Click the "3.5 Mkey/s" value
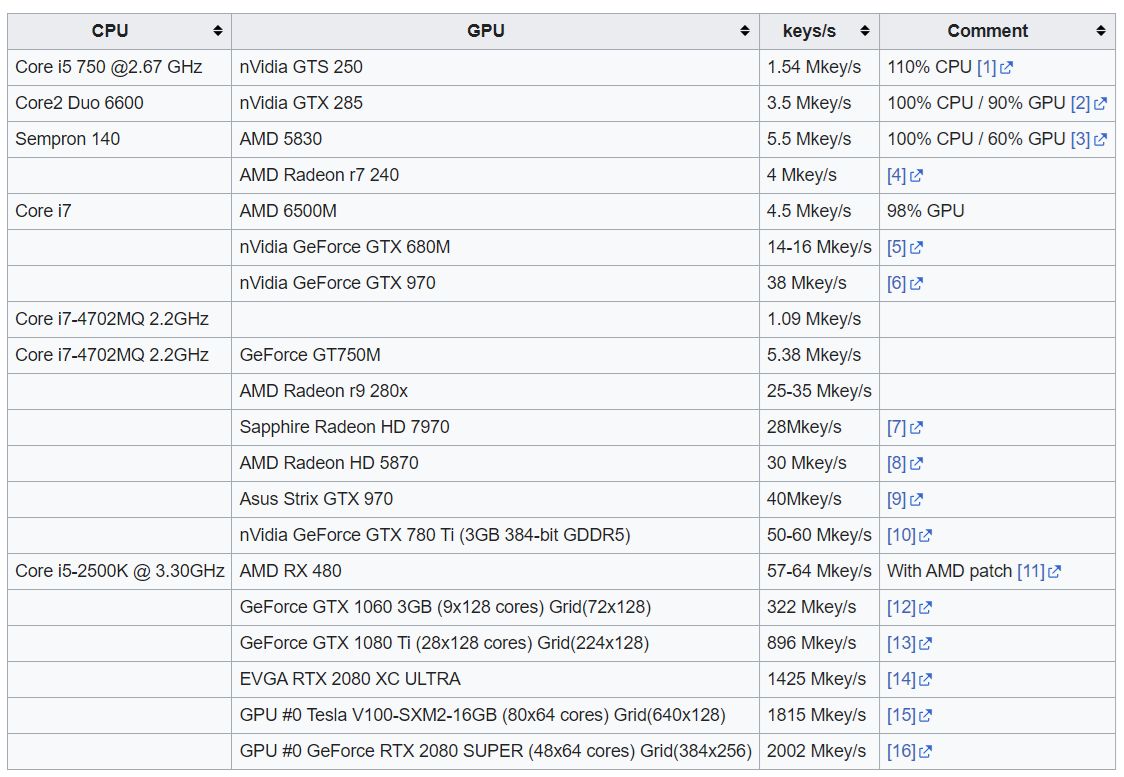Screen dimensions: 1124x777 pyautogui.click(x=819, y=103)
